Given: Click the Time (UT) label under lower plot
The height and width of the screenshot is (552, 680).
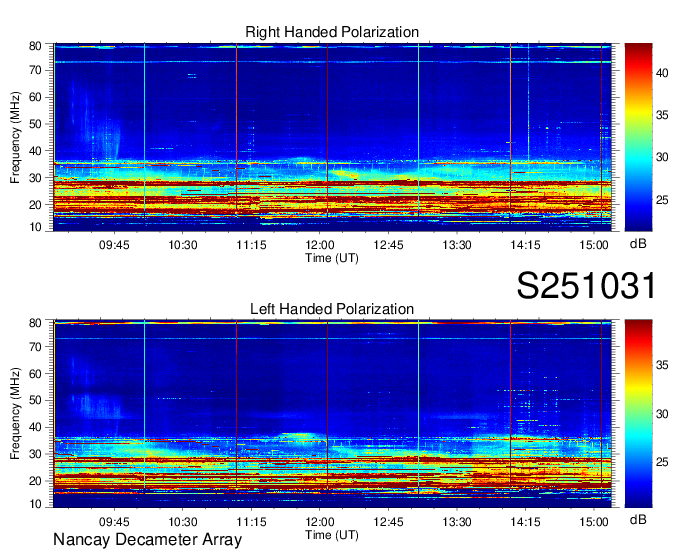Looking at the screenshot, I should [x=332, y=535].
